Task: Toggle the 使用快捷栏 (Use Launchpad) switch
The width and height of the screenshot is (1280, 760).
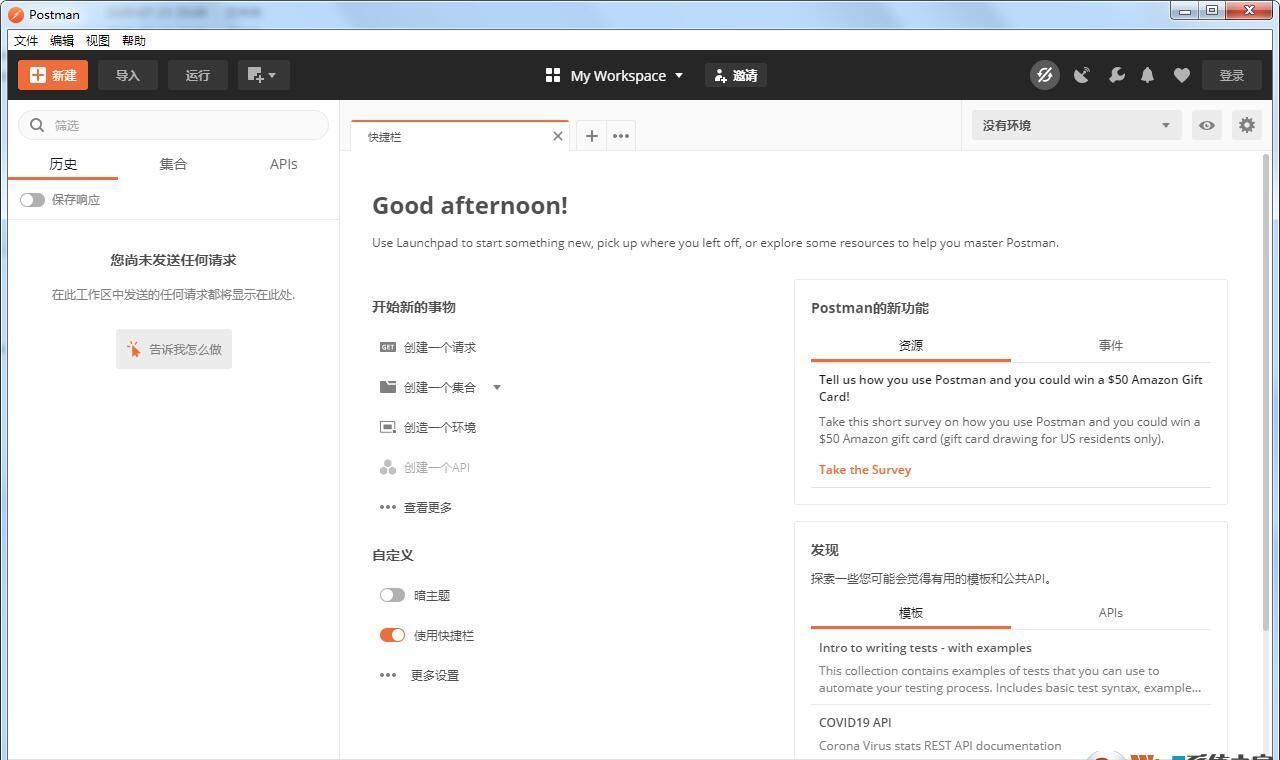Action: [392, 635]
